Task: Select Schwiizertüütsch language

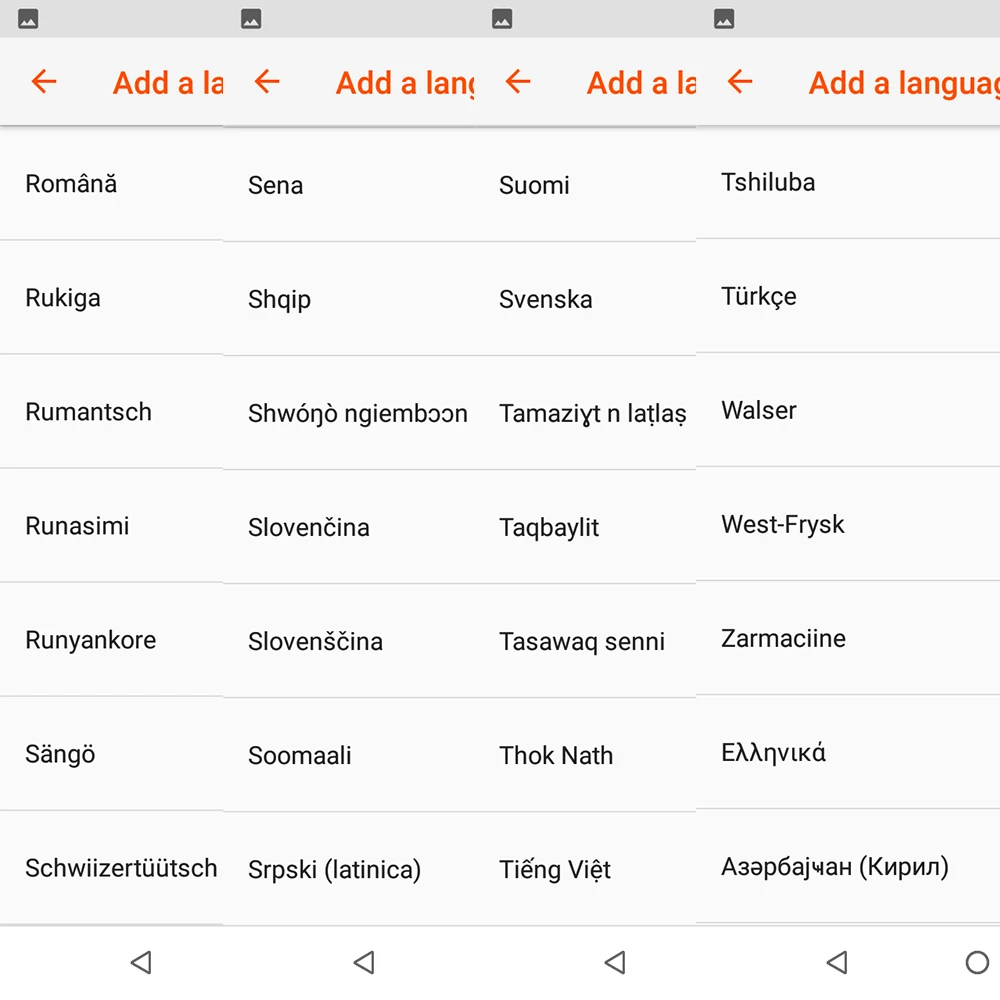Action: coord(112,867)
